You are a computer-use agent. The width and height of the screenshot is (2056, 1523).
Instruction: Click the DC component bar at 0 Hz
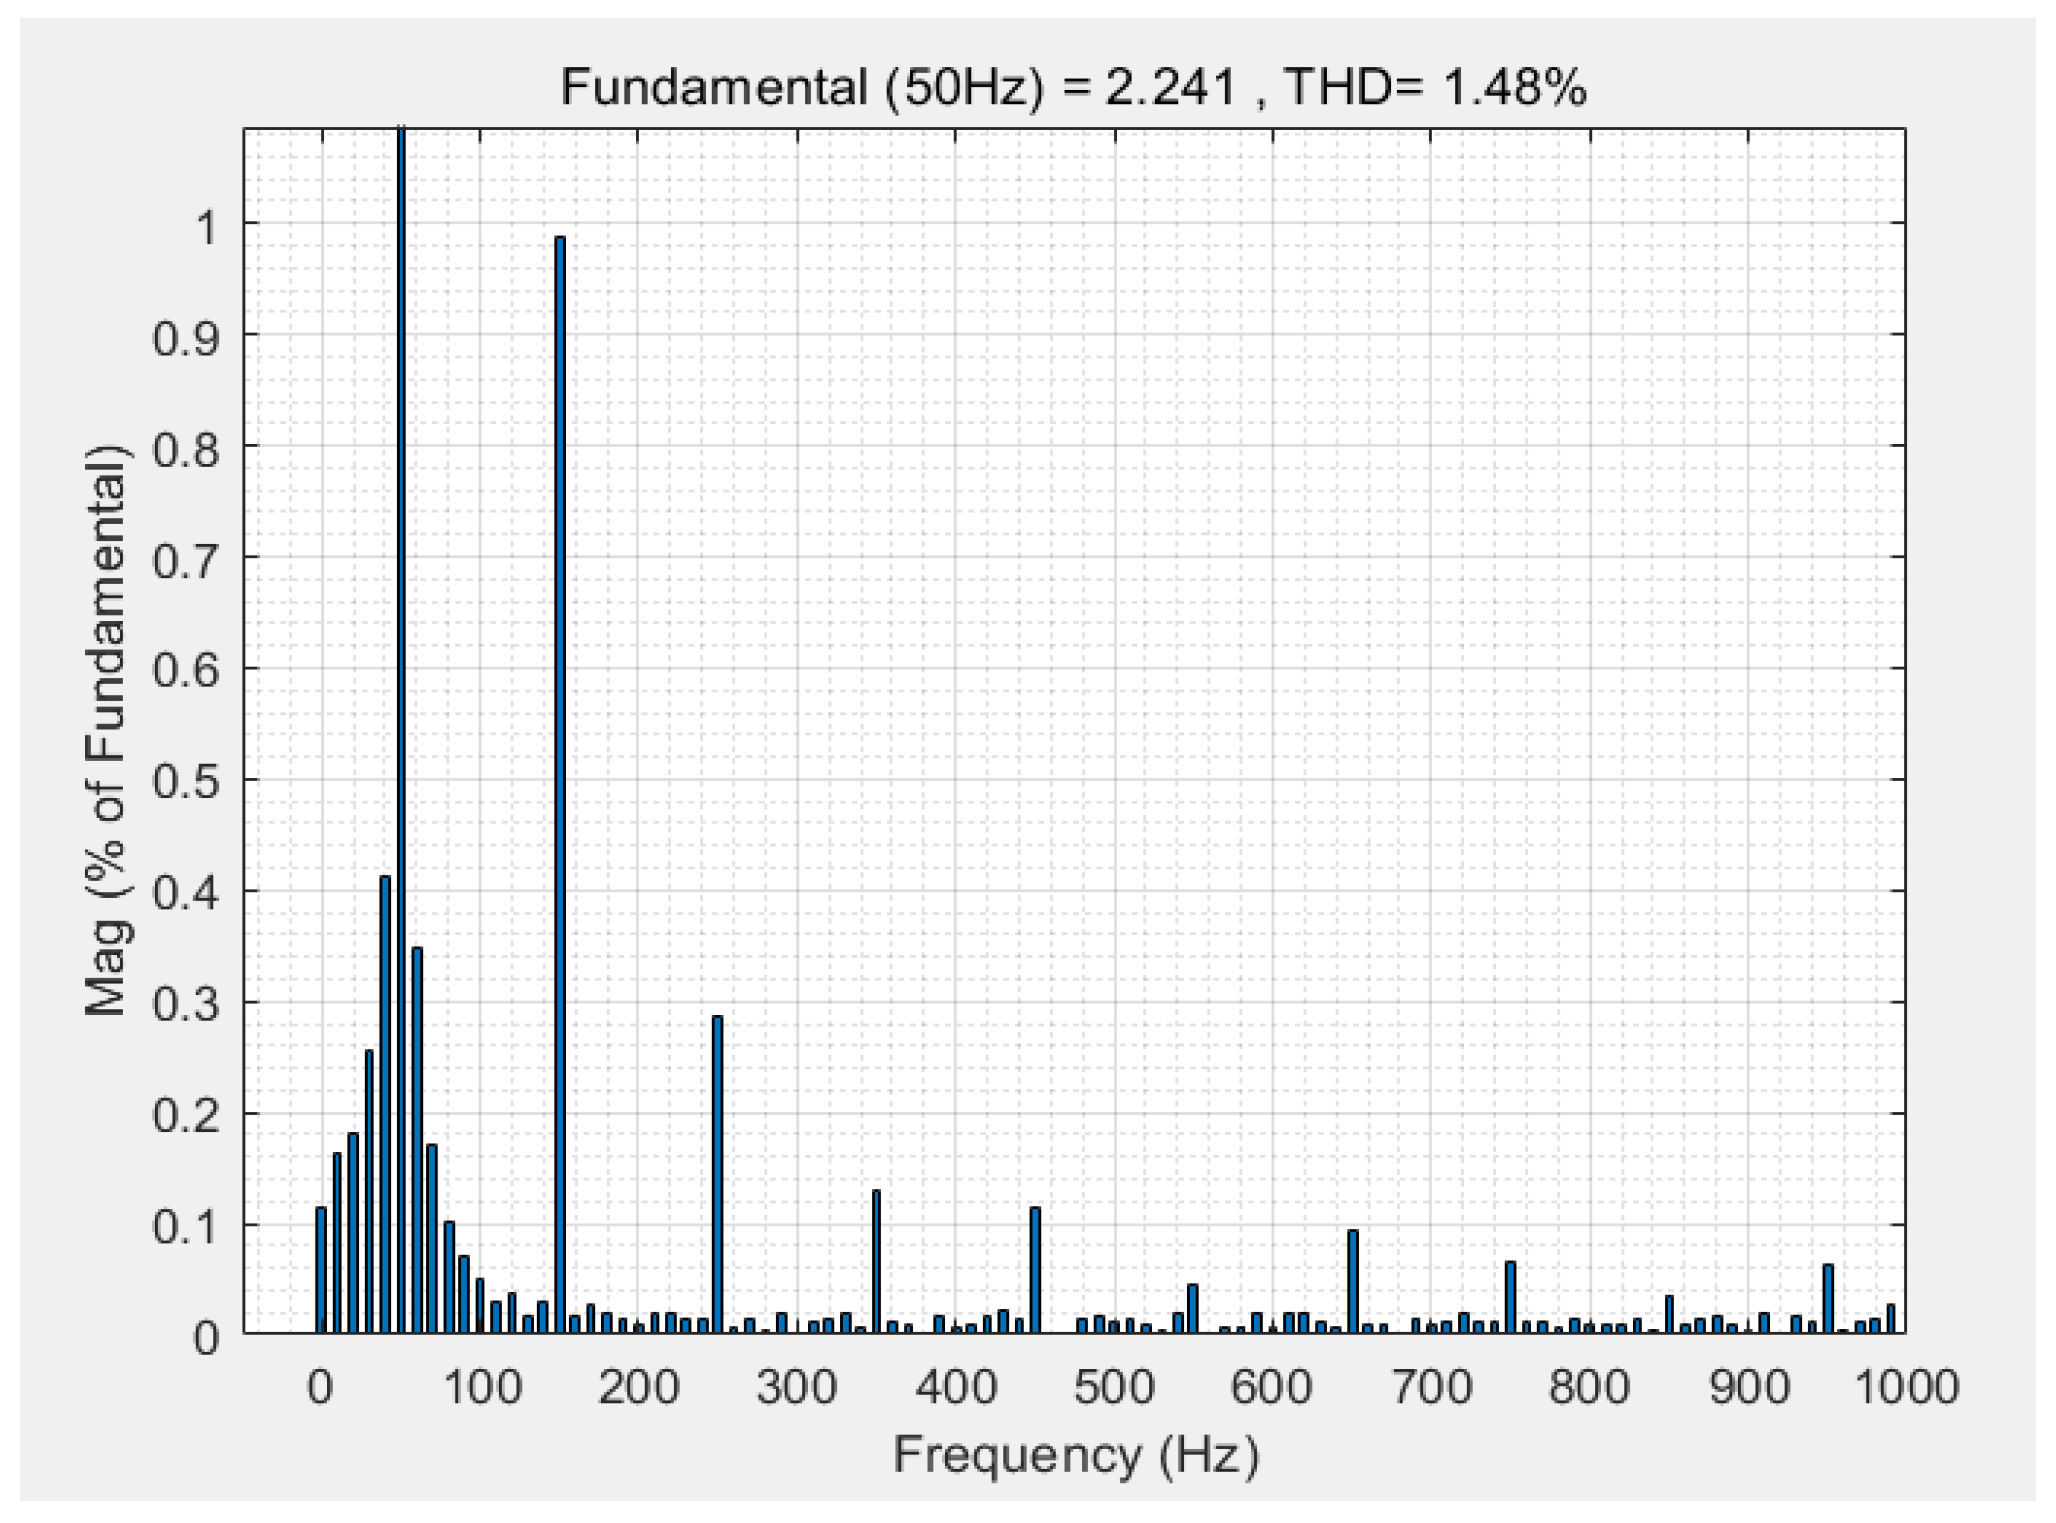coord(321,1270)
